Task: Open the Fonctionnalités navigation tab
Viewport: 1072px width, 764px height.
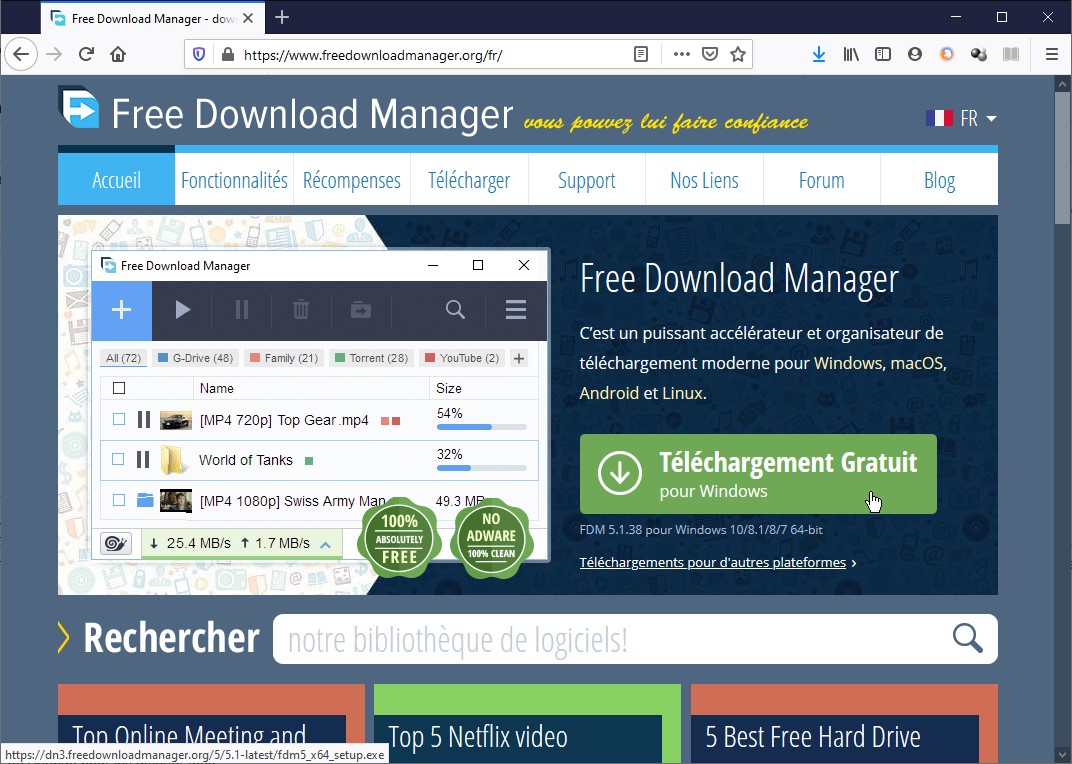Action: point(234,181)
